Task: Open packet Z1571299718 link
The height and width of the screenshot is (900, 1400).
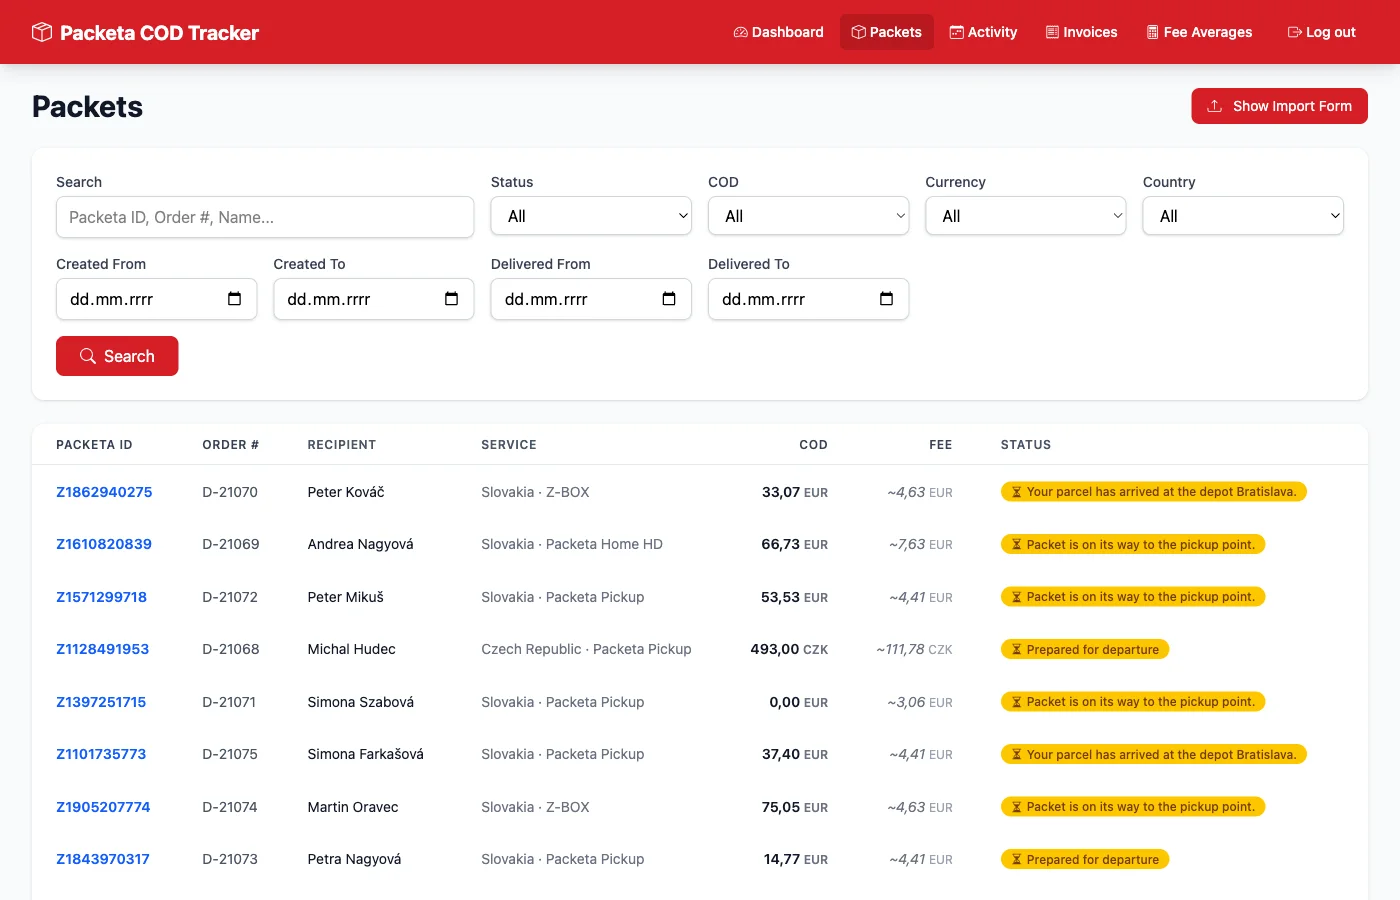Action: point(101,597)
